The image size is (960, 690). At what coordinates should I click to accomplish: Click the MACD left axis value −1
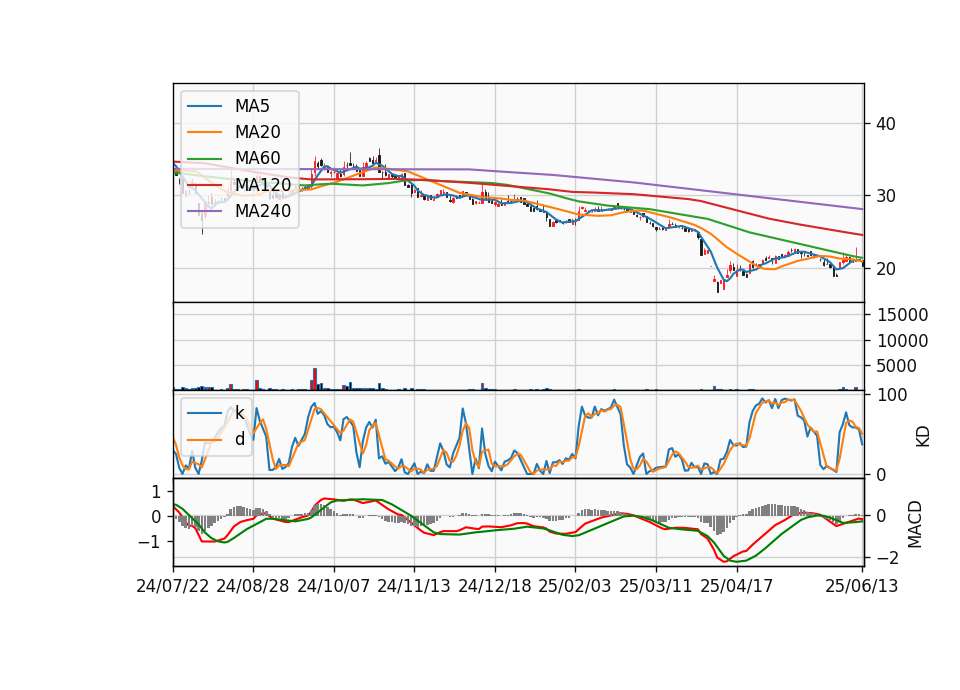point(151,542)
